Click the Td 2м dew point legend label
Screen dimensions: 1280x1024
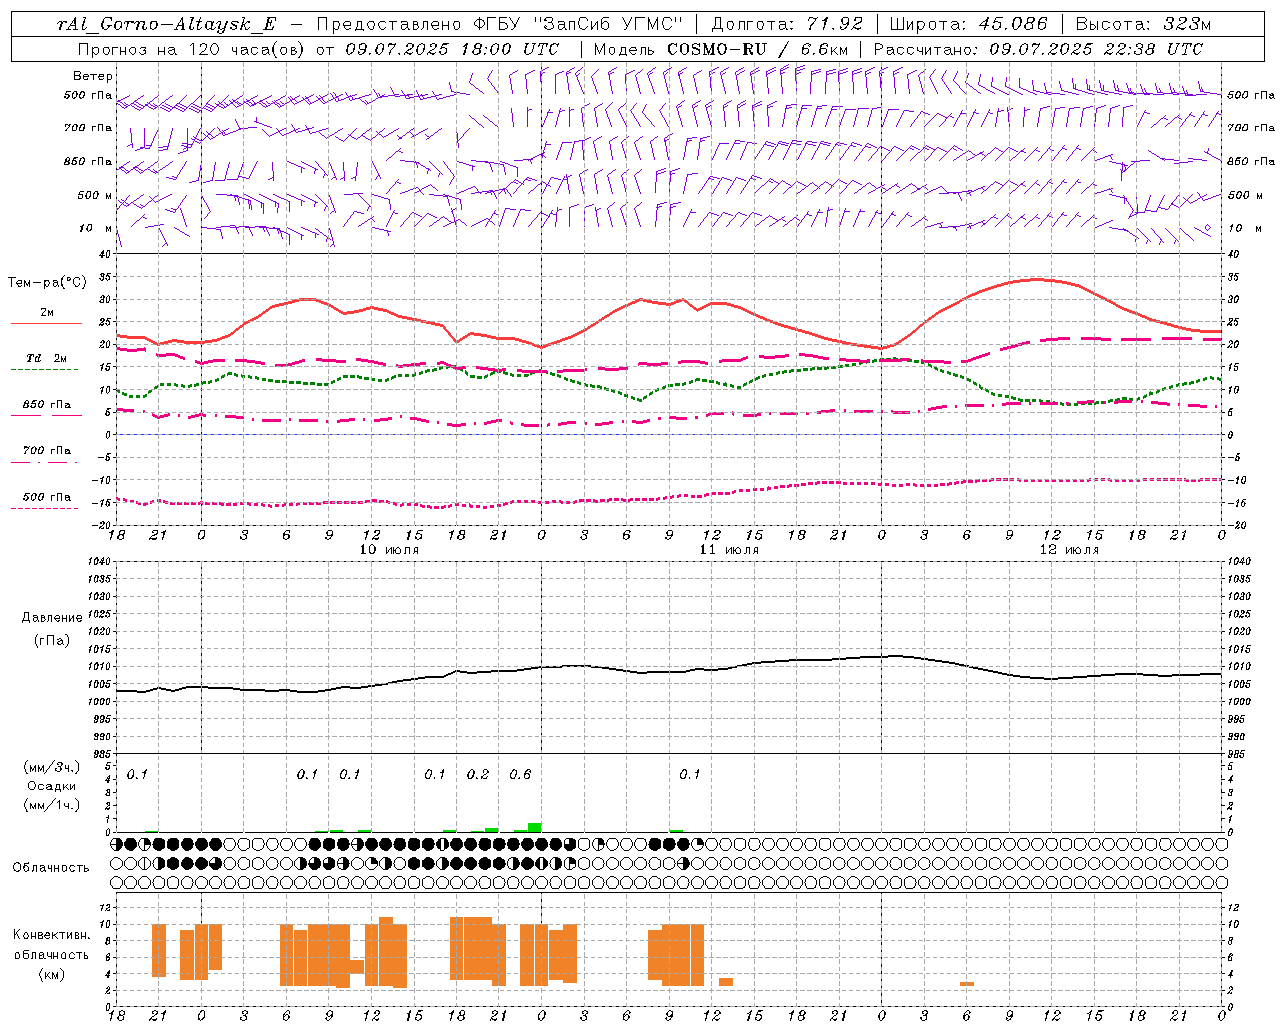coord(47,358)
